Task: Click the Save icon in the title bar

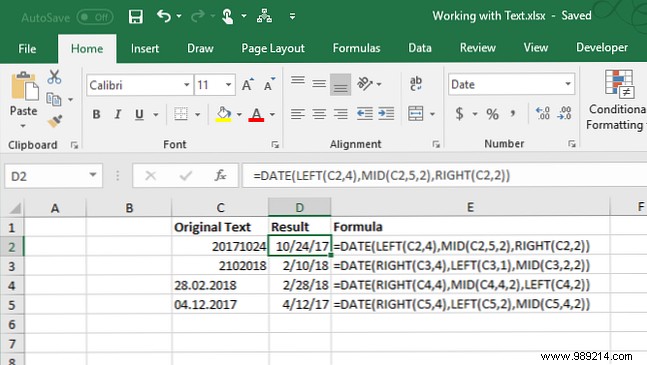Action: tap(135, 16)
